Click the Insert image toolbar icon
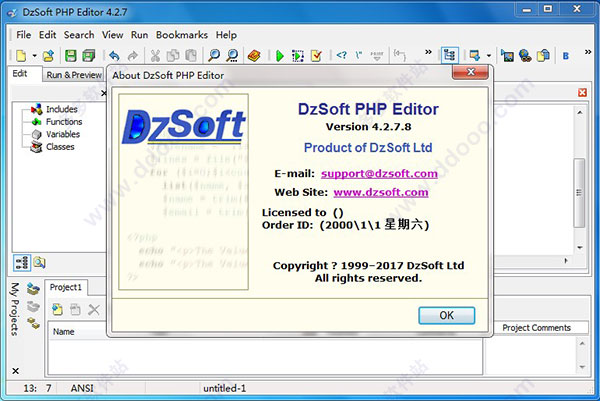This screenshot has height=401, width=600. 507,56
